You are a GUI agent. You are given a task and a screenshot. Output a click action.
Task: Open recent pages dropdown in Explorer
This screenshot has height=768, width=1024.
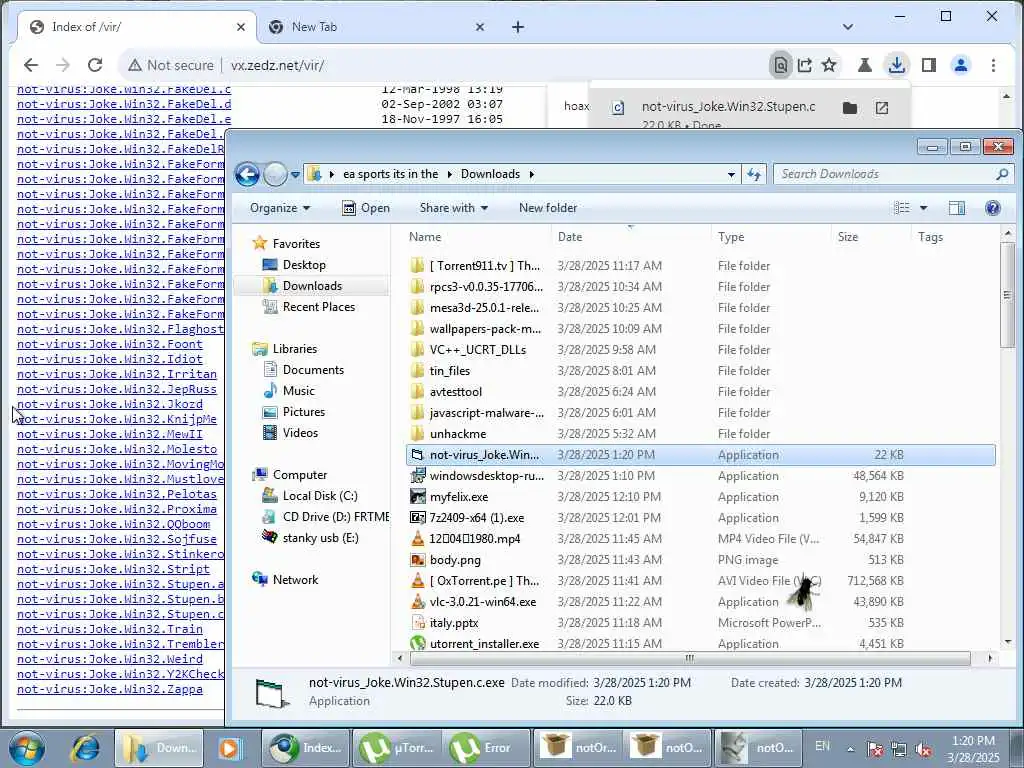click(x=295, y=174)
